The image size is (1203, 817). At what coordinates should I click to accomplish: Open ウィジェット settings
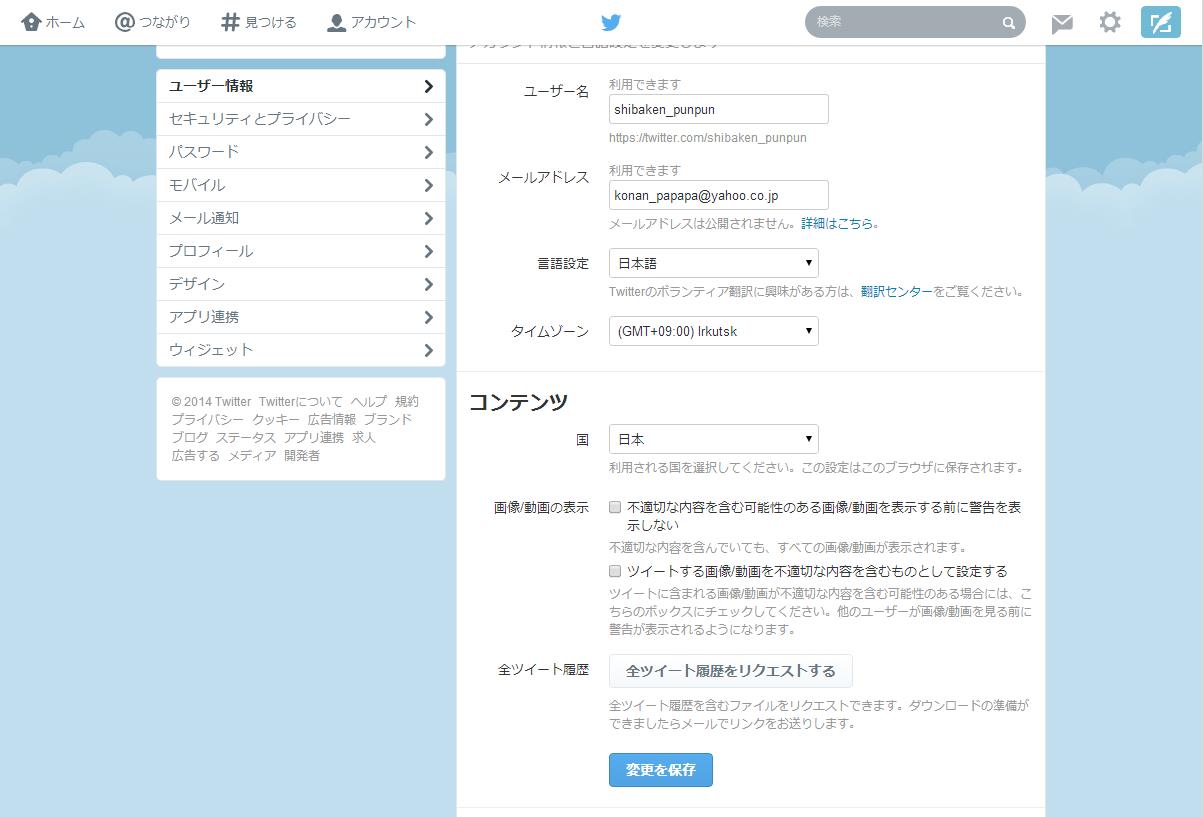tap(301, 350)
